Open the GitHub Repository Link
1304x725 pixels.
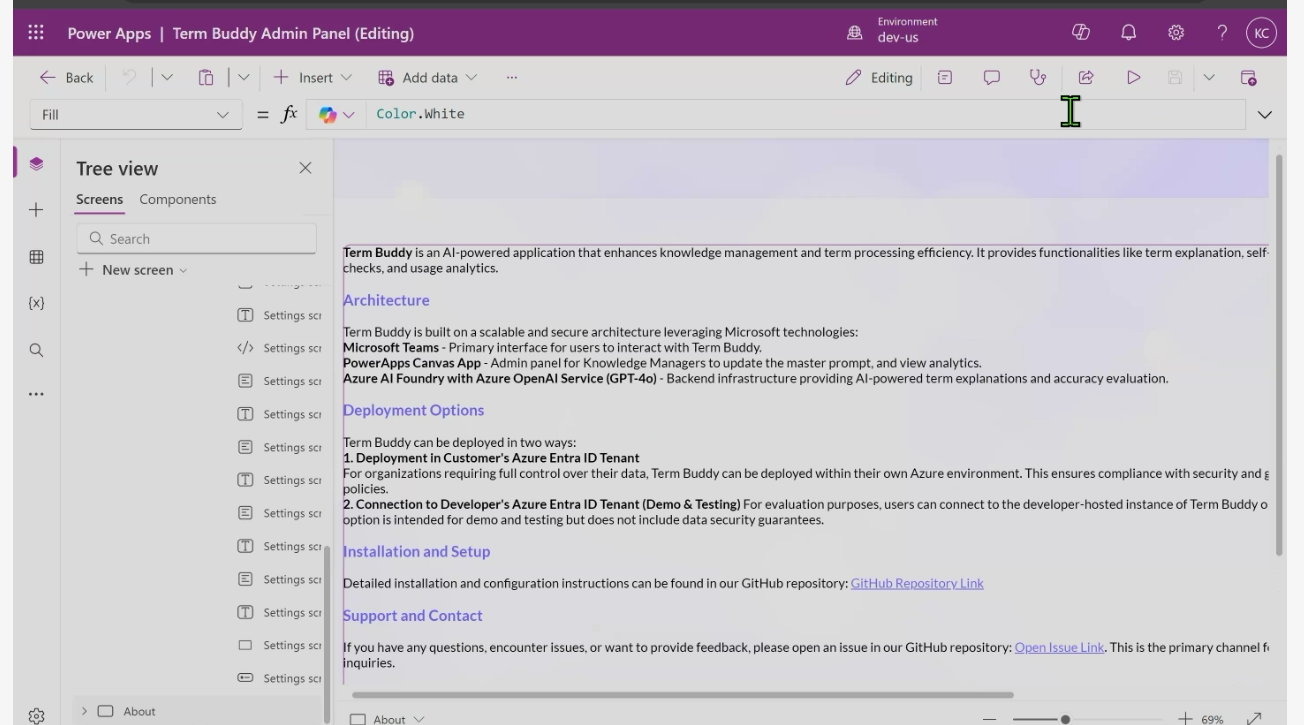pyautogui.click(x=917, y=583)
